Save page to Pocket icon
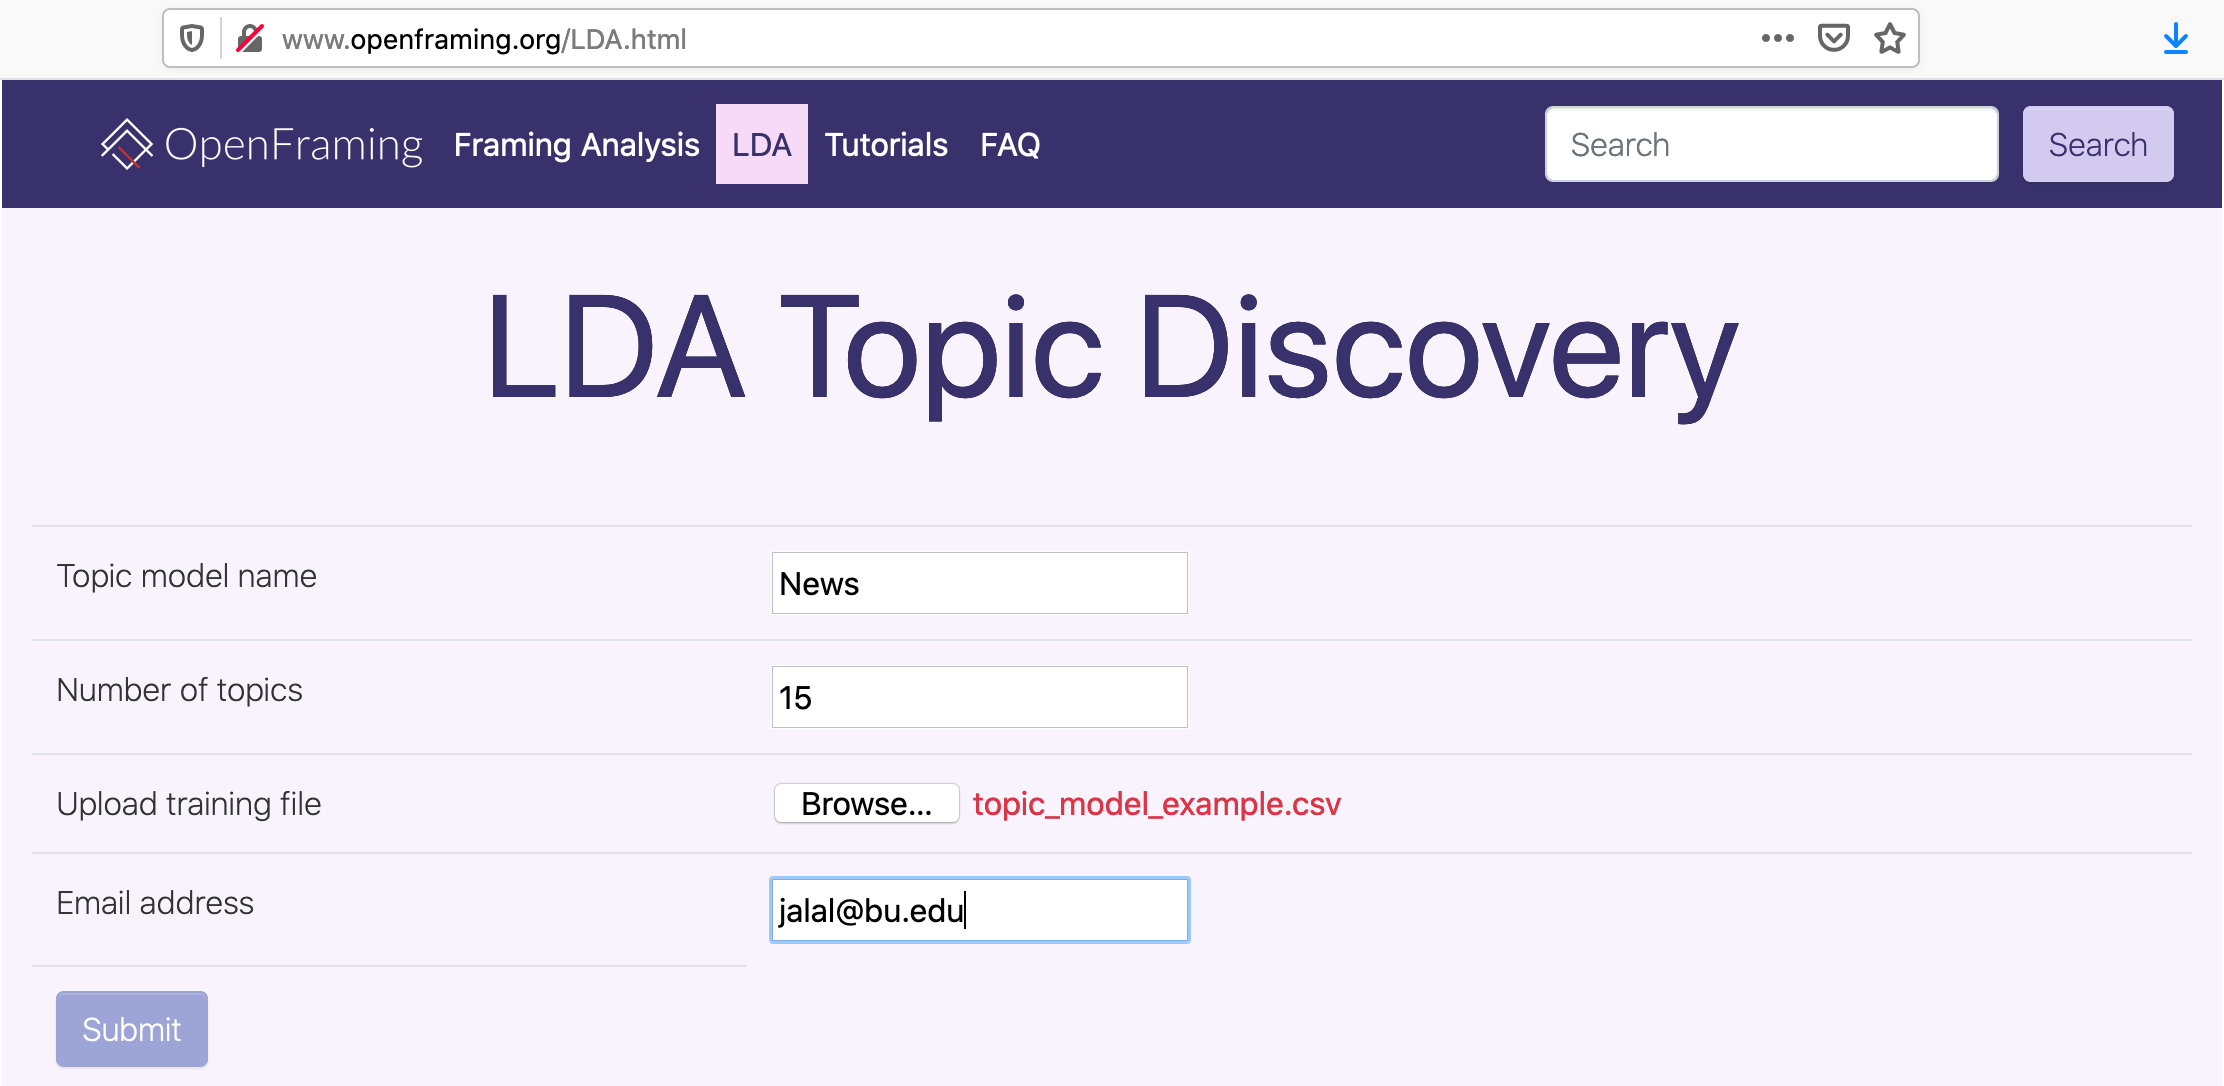This screenshot has width=2224, height=1086. [1833, 39]
